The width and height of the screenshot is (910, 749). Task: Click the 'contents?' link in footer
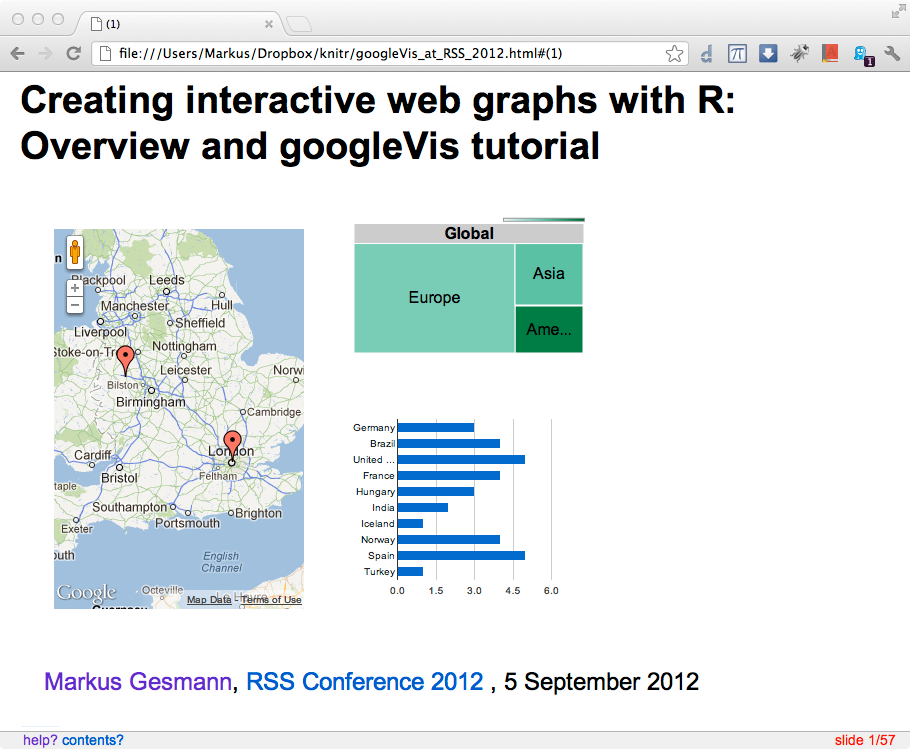(93, 740)
